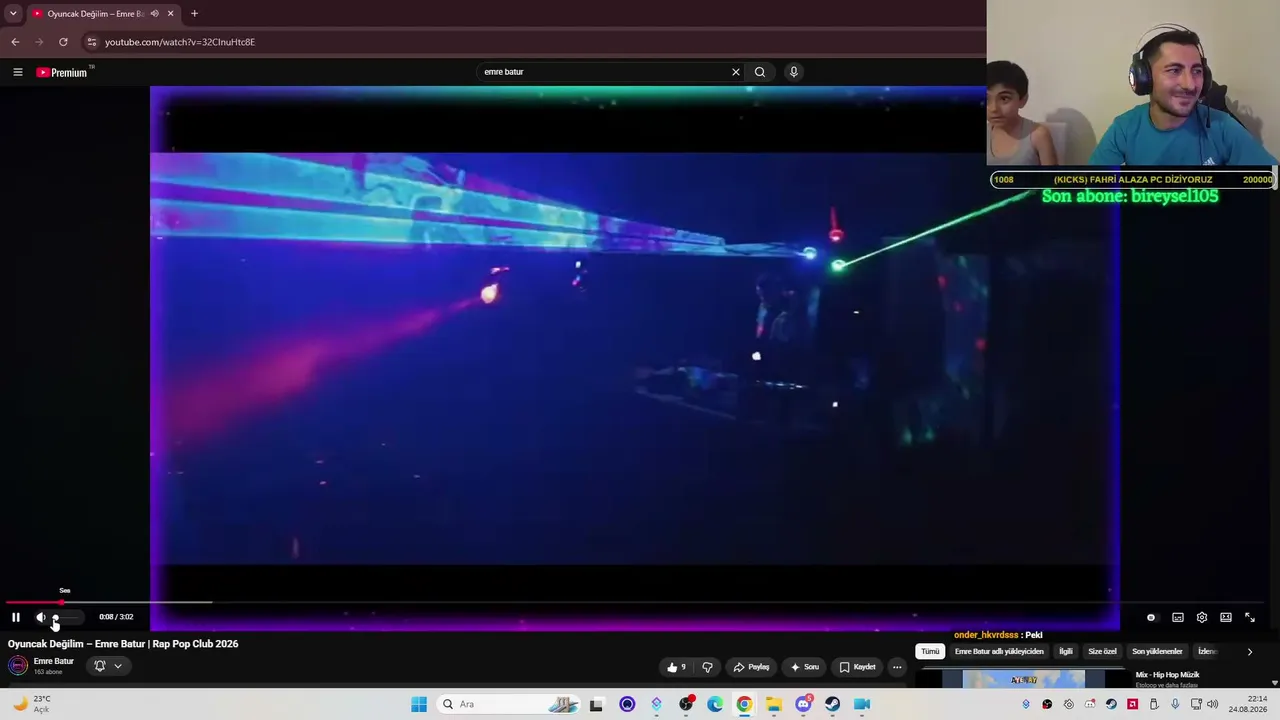
Task: Select 'Emre Batur adlı yükleyiciden' chip
Action: click(x=999, y=651)
